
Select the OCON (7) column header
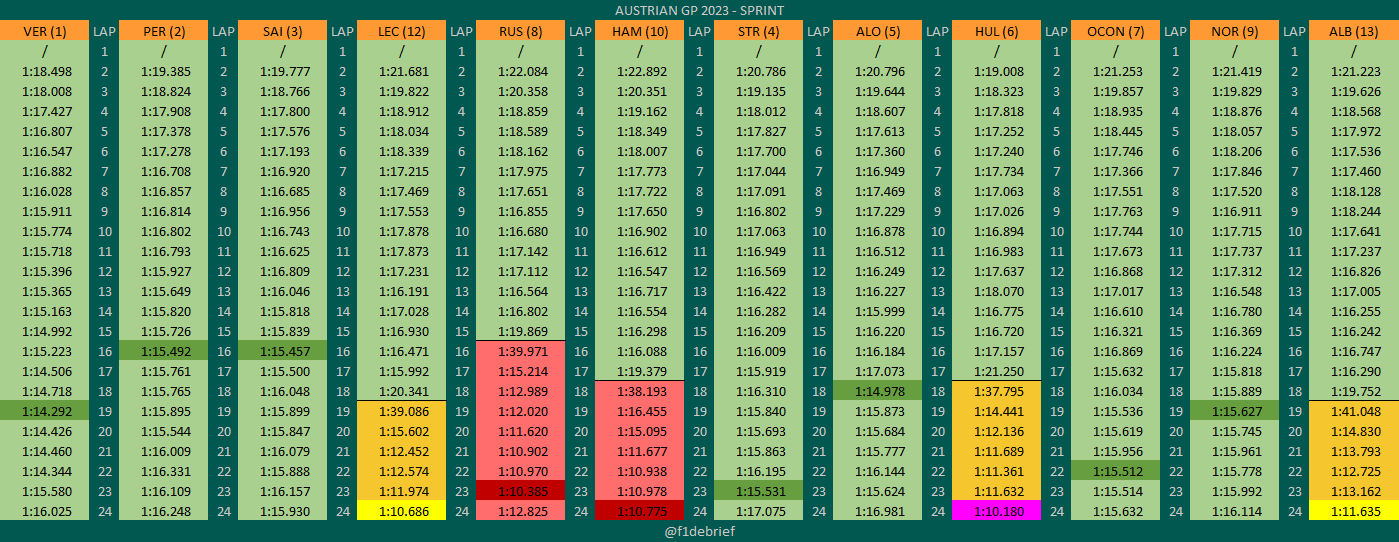1116,31
